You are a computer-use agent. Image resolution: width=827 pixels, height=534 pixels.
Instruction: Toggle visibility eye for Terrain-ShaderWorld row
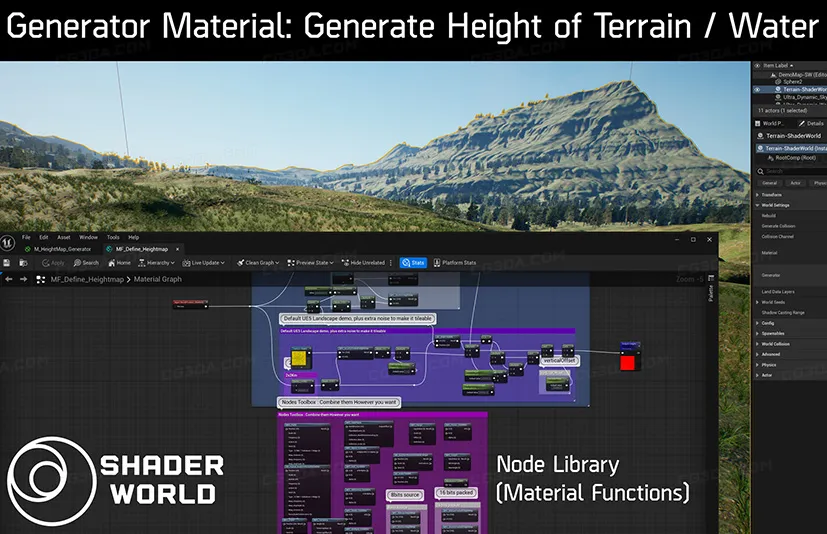(x=757, y=90)
